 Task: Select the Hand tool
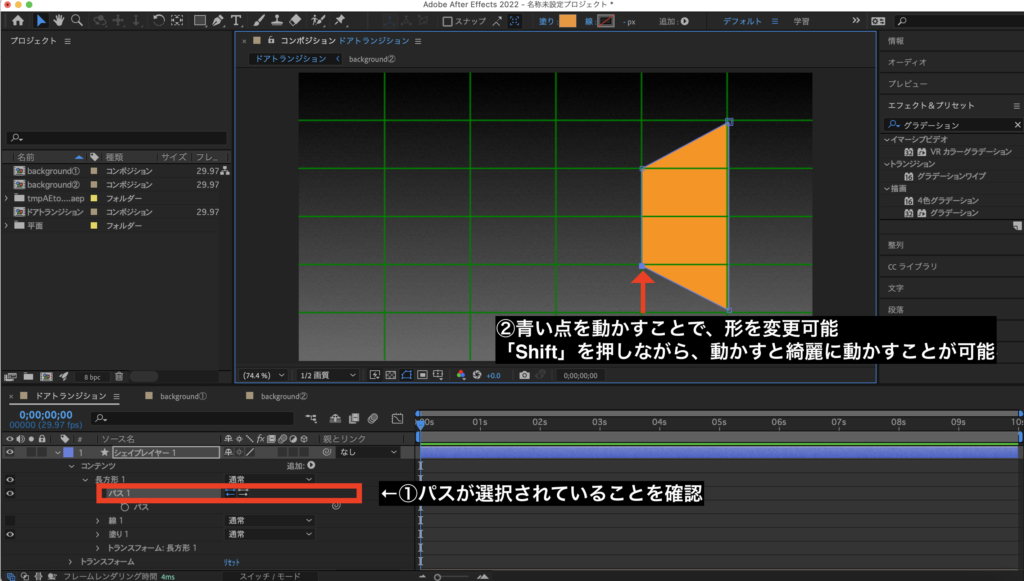(59, 20)
